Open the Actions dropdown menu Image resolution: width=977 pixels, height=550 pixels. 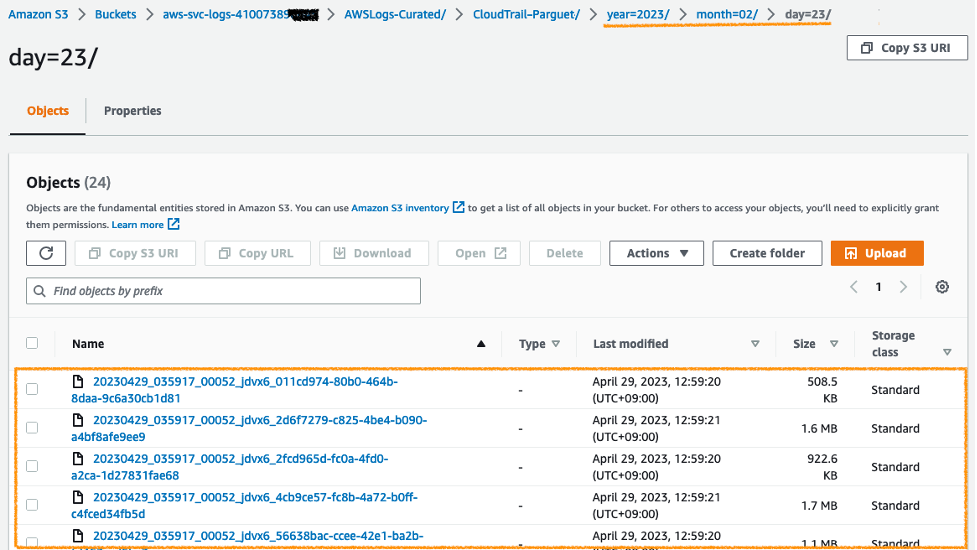click(656, 253)
